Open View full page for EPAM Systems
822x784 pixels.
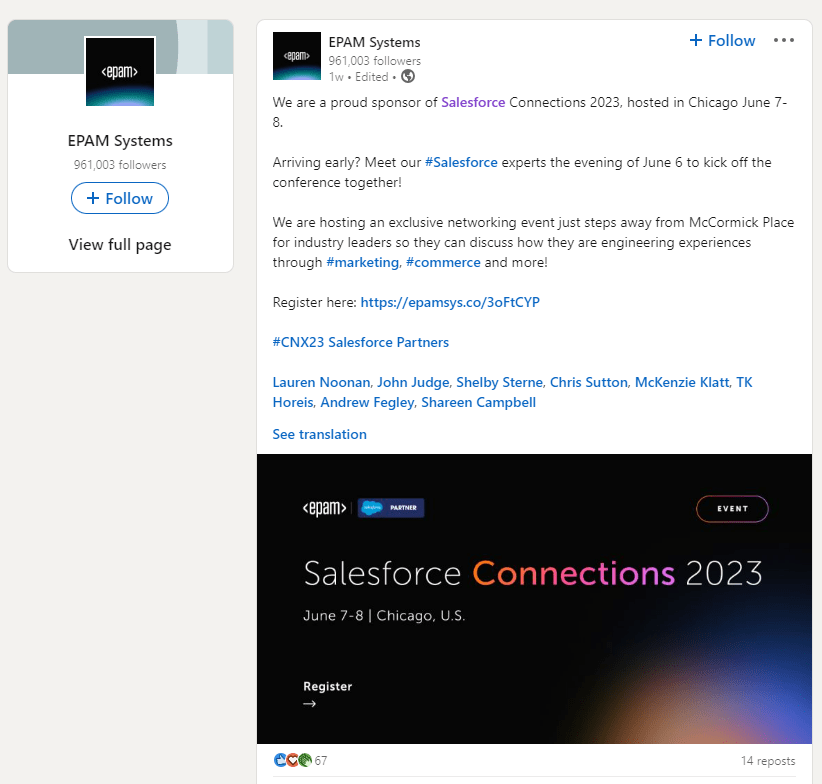pos(120,245)
